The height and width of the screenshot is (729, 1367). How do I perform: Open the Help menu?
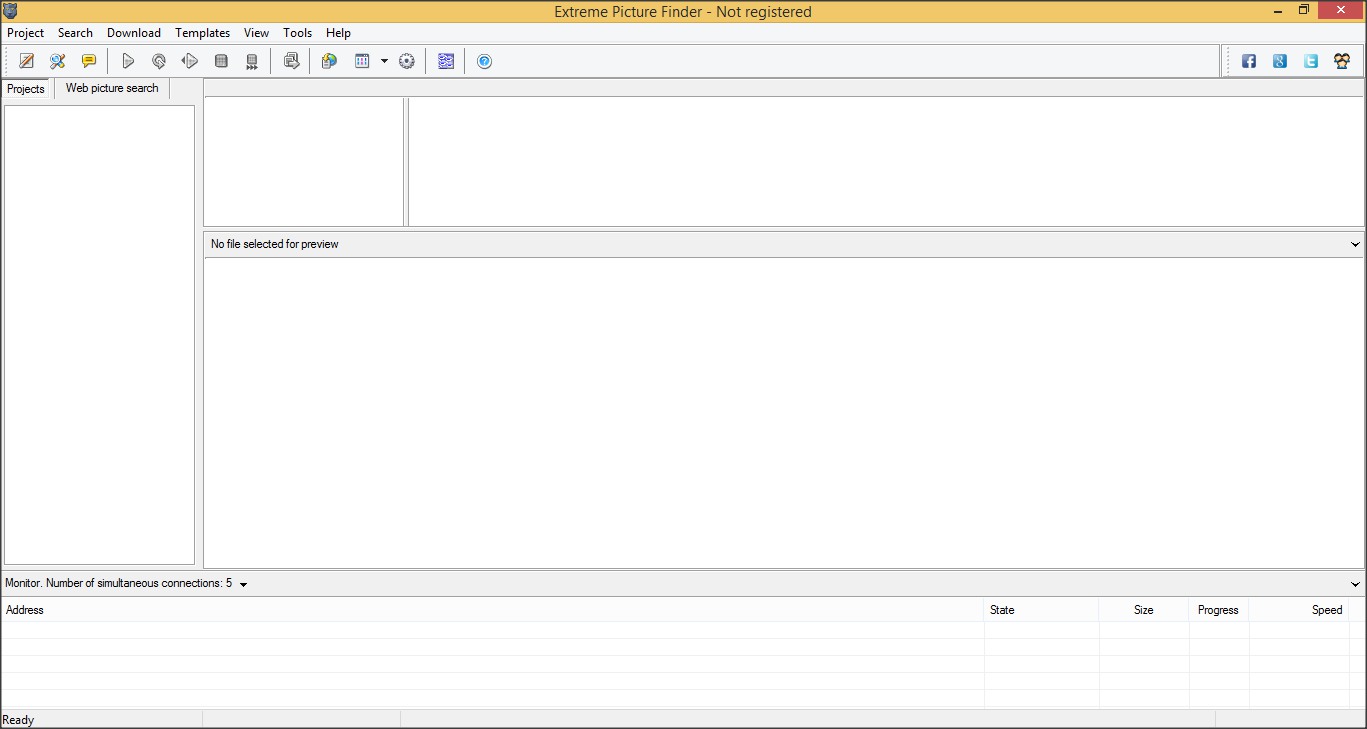(339, 33)
